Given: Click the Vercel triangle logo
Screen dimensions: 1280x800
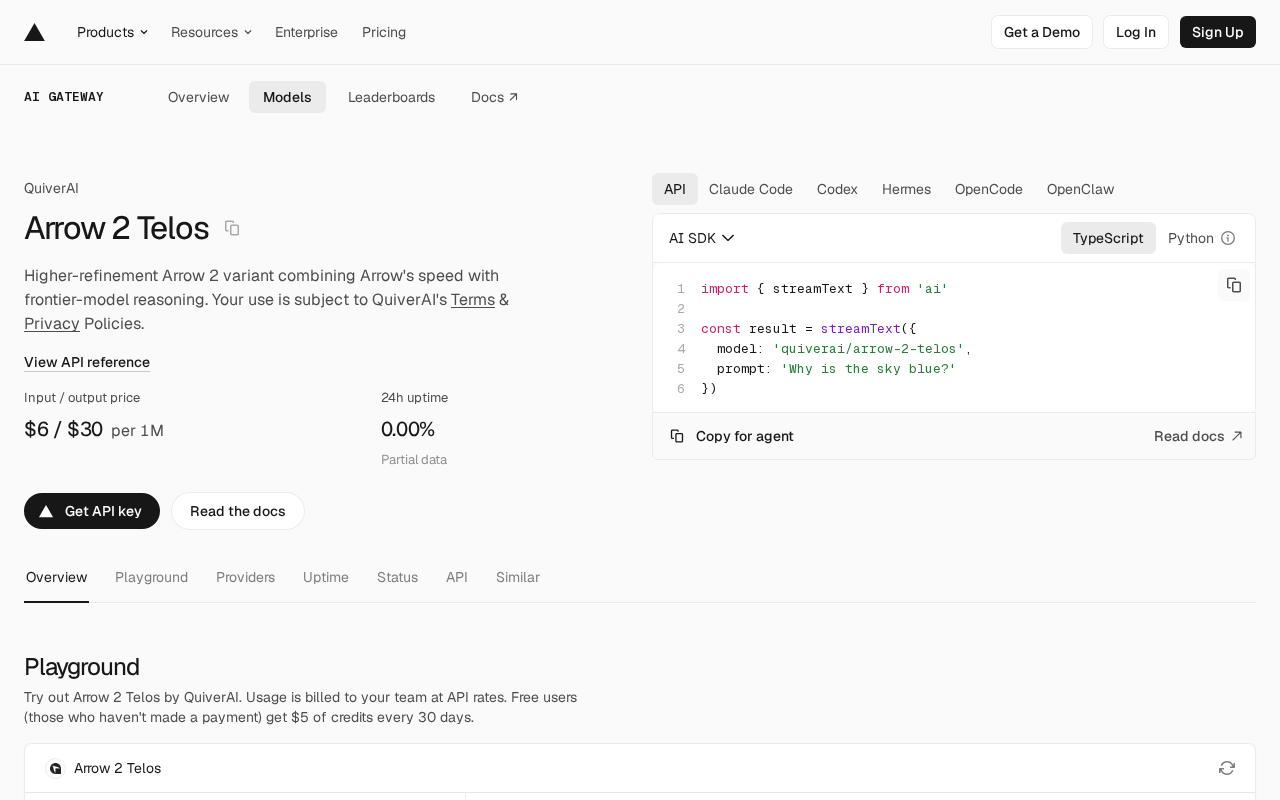Looking at the screenshot, I should (35, 32).
